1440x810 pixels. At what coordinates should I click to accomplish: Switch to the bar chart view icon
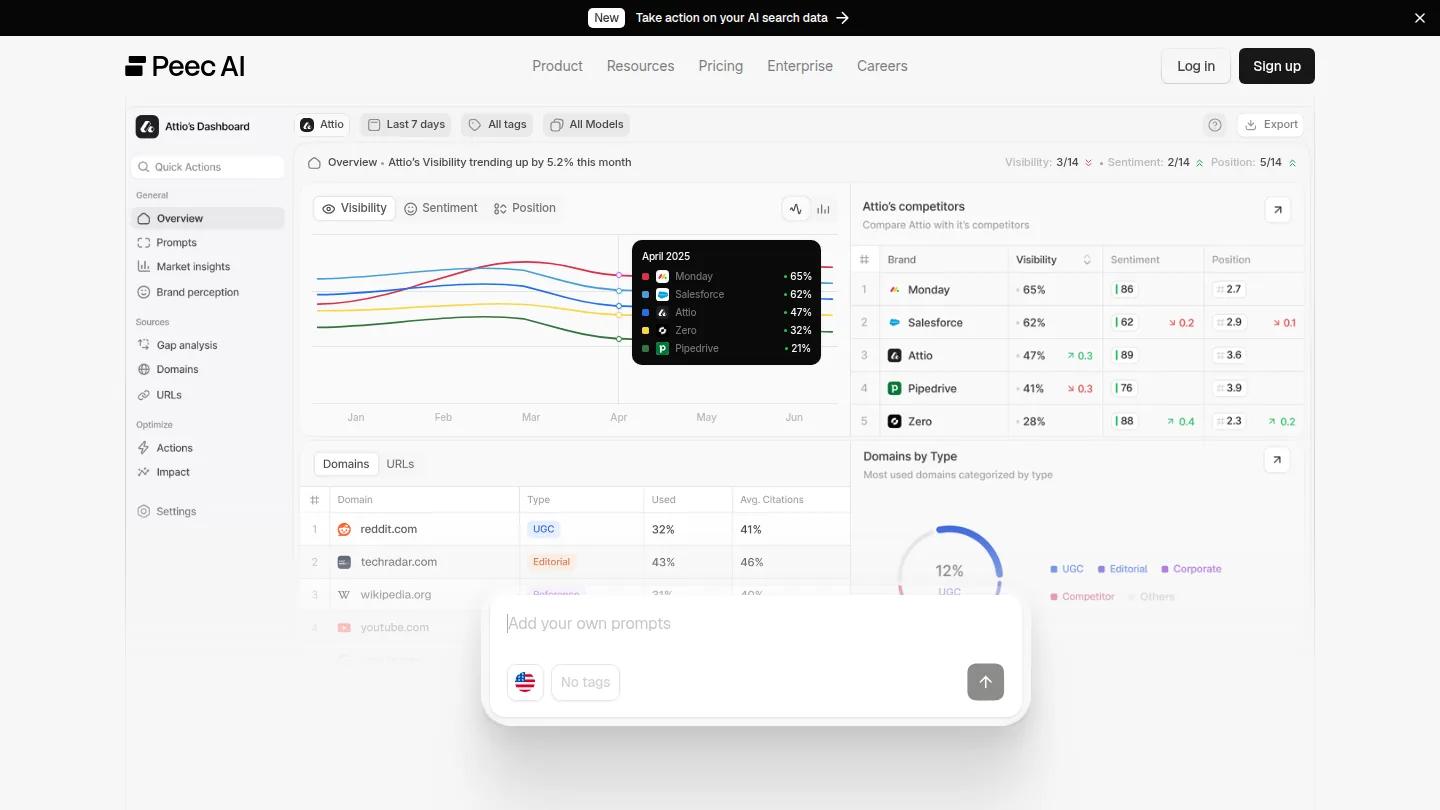click(823, 209)
